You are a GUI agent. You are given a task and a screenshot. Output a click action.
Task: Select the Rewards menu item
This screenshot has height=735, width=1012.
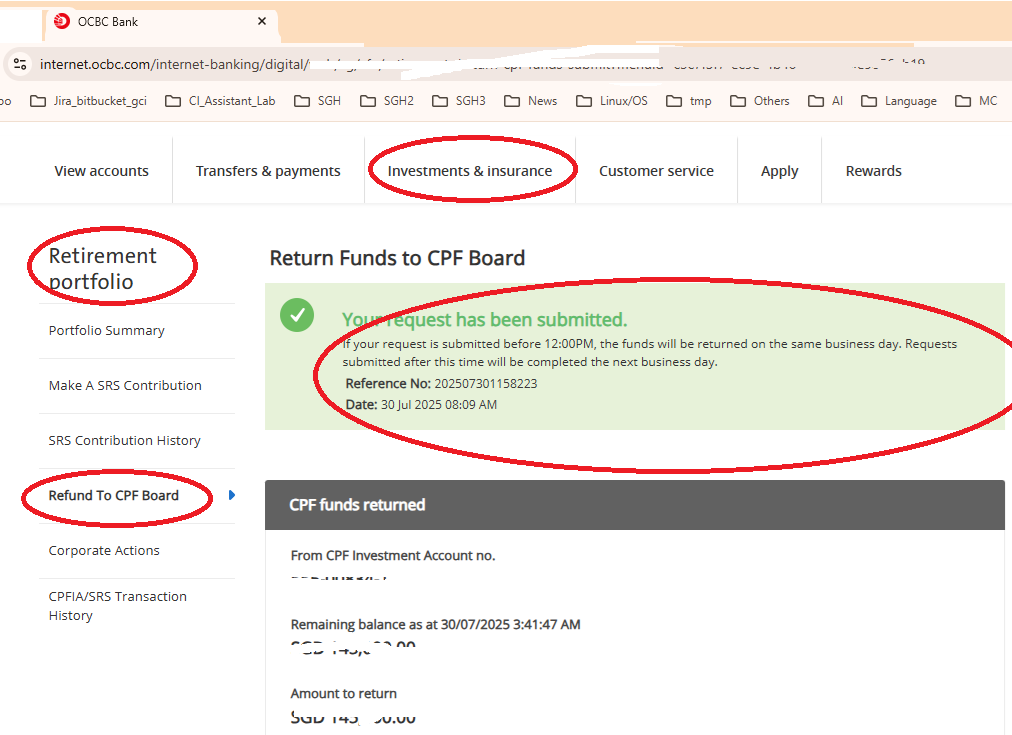click(873, 170)
